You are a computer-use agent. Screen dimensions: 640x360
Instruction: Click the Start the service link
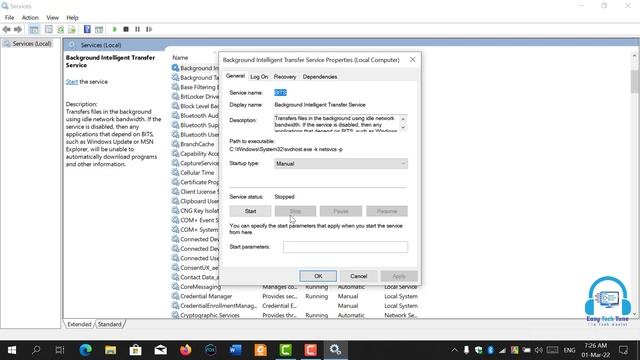point(72,82)
